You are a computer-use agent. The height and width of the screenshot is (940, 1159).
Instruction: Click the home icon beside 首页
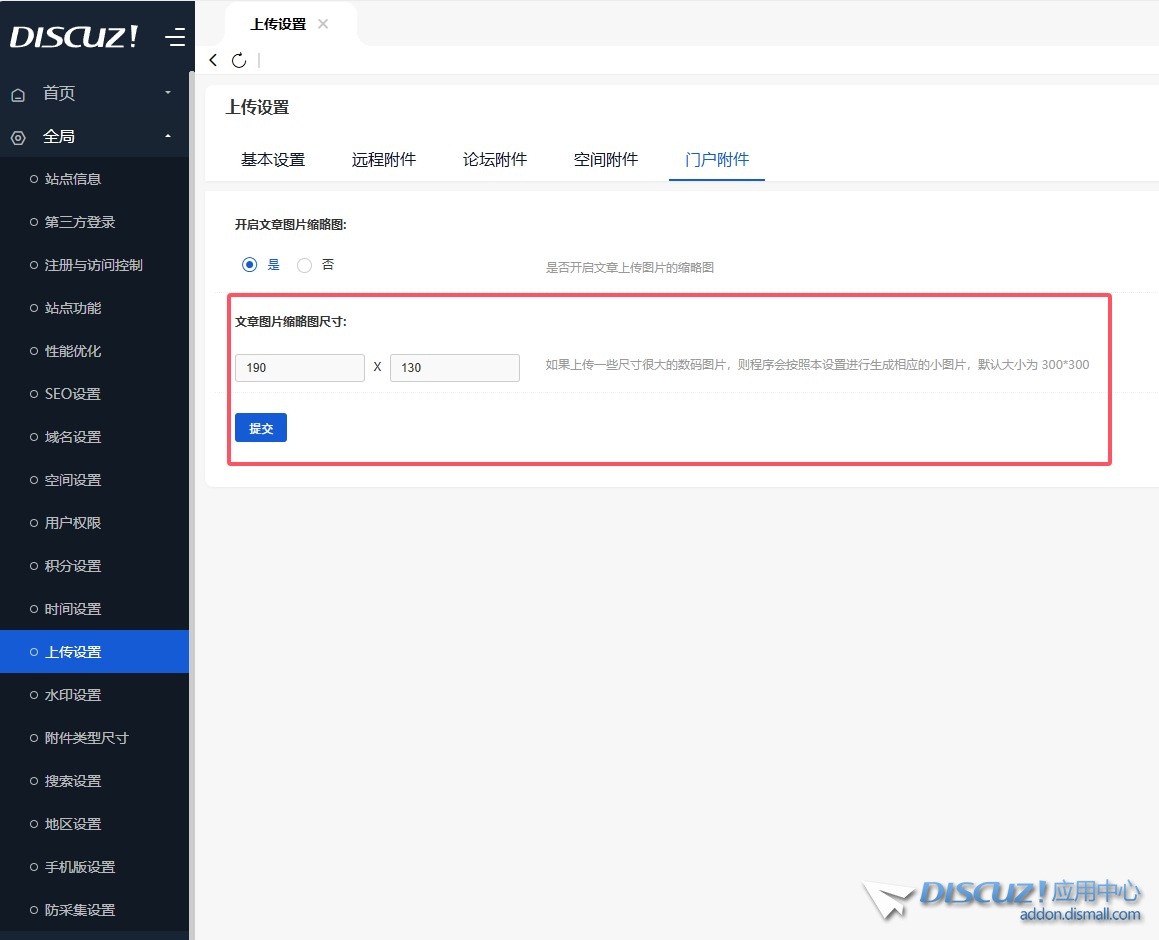click(x=18, y=94)
